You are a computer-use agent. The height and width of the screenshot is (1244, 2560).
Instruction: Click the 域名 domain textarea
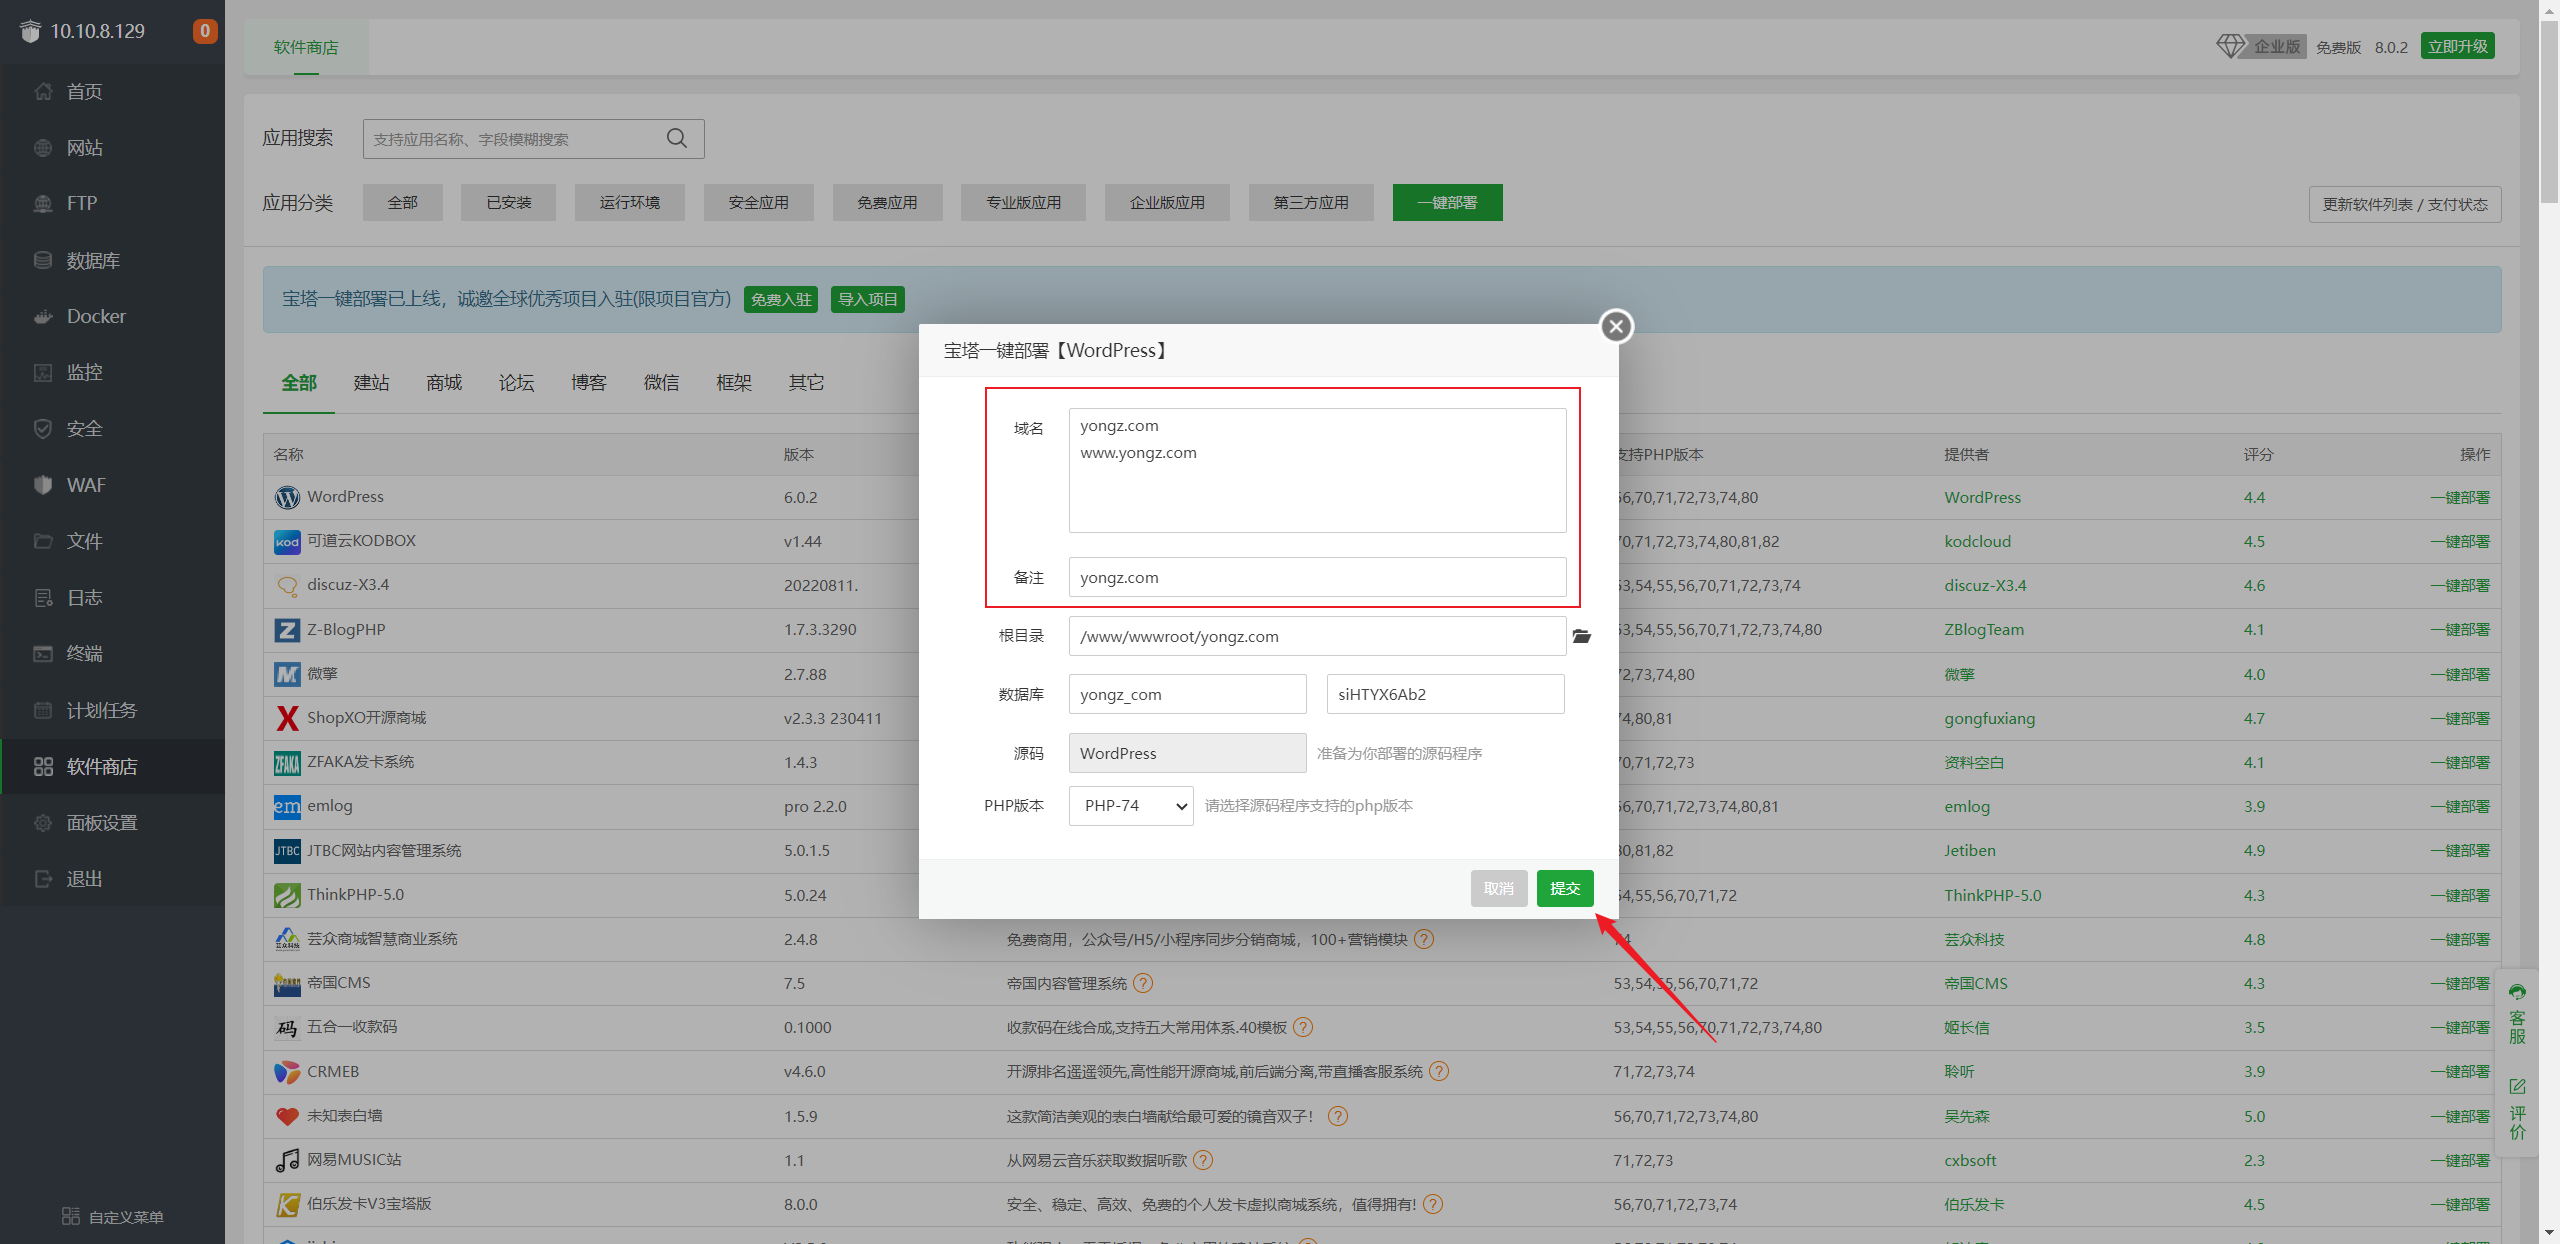coord(1317,470)
